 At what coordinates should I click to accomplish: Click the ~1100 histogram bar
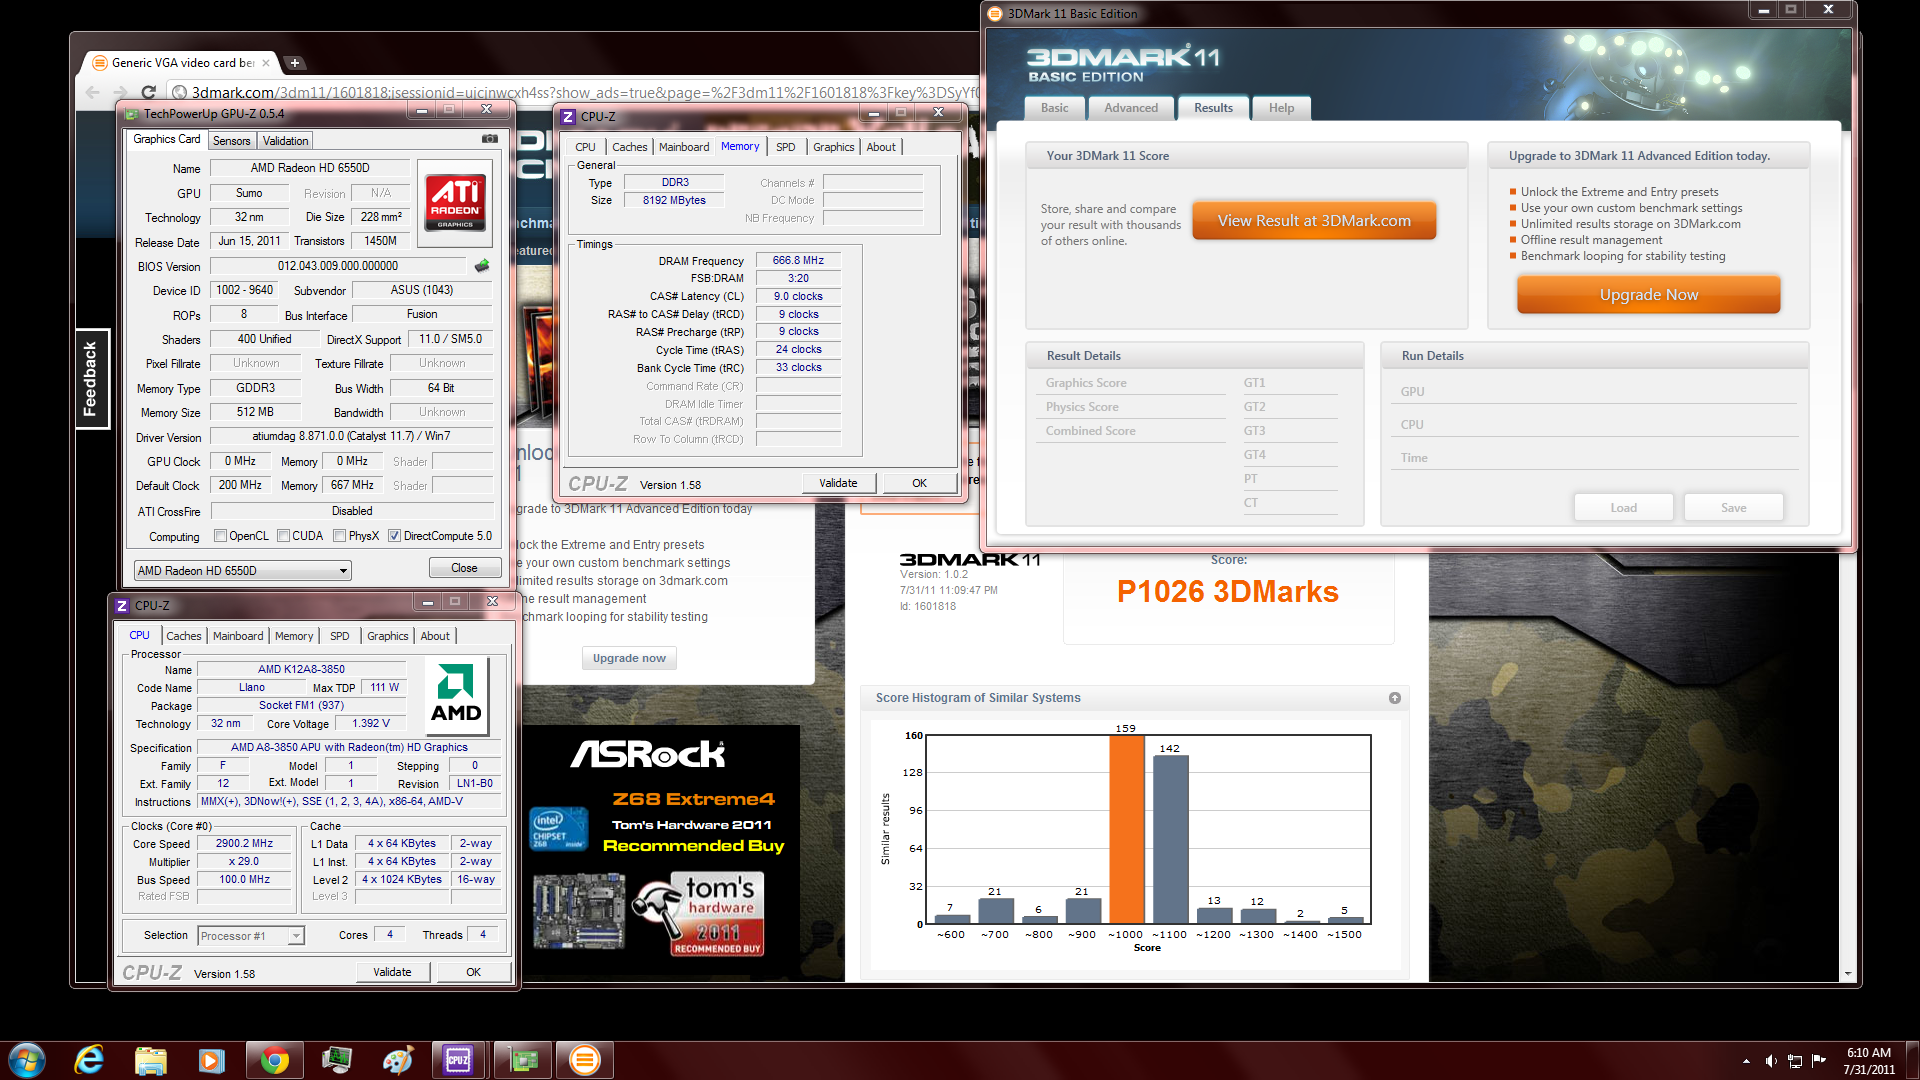(x=1170, y=839)
